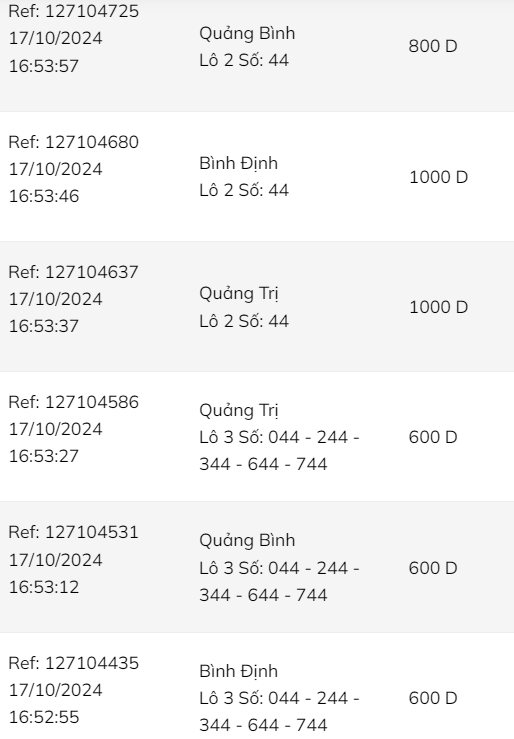Open the Quảng Trị Lô 2 Số: 44 entry
The image size is (514, 739).
[x=244, y=307]
